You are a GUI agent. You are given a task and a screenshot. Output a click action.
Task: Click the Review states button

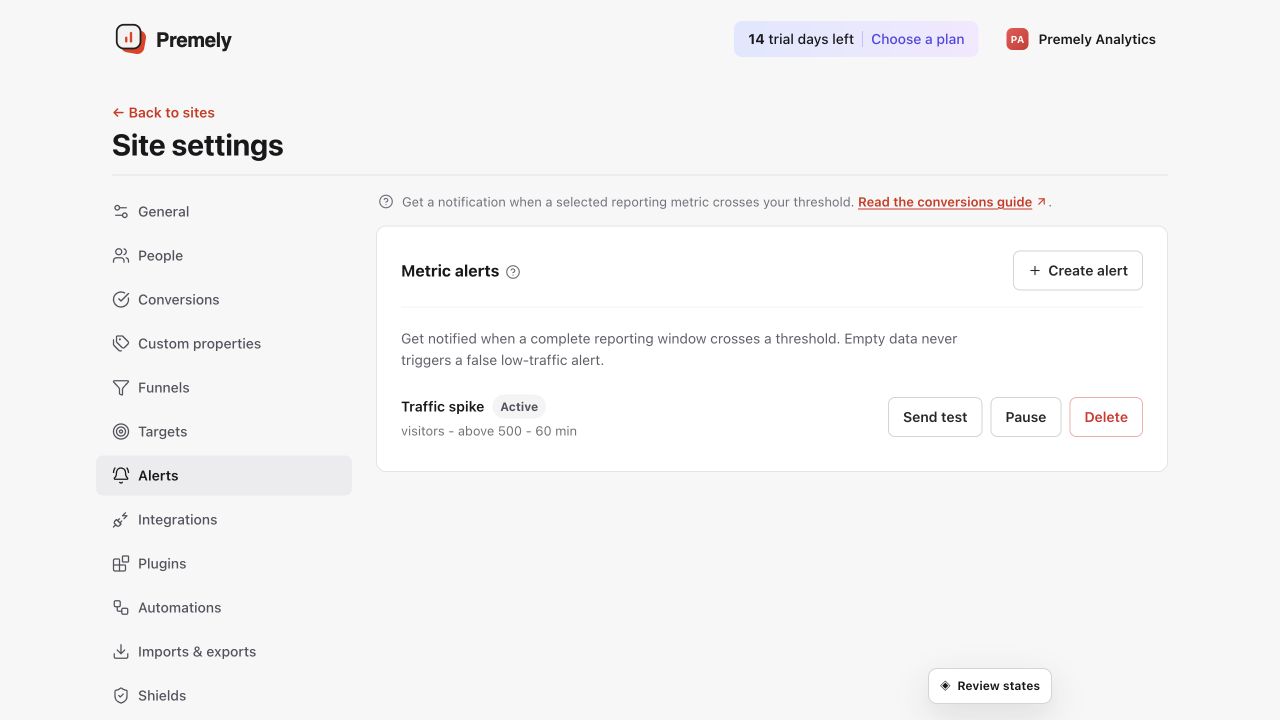point(990,686)
